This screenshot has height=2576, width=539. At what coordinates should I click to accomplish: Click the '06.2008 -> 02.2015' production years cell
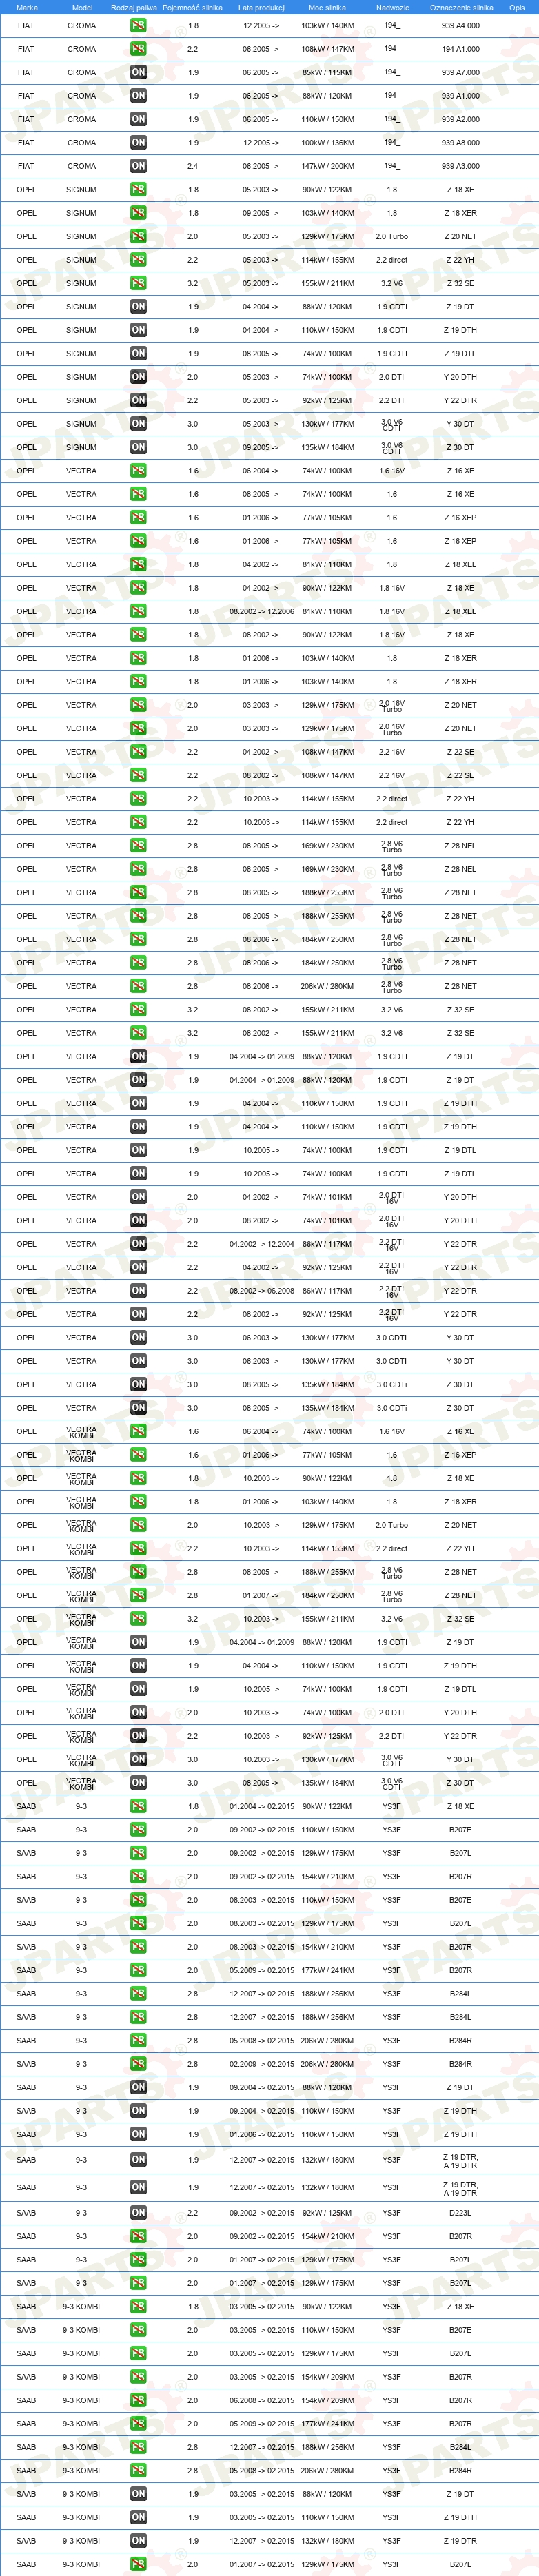pyautogui.click(x=261, y=2400)
